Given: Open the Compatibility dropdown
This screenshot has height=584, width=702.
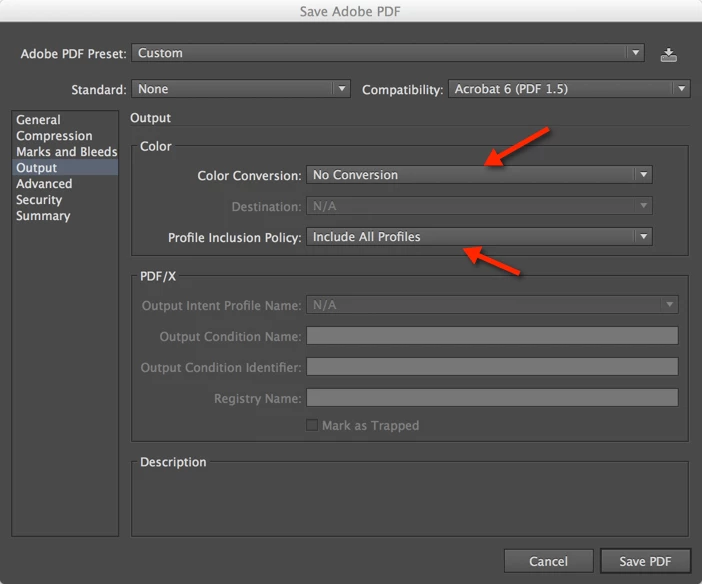Looking at the screenshot, I should pos(569,89).
